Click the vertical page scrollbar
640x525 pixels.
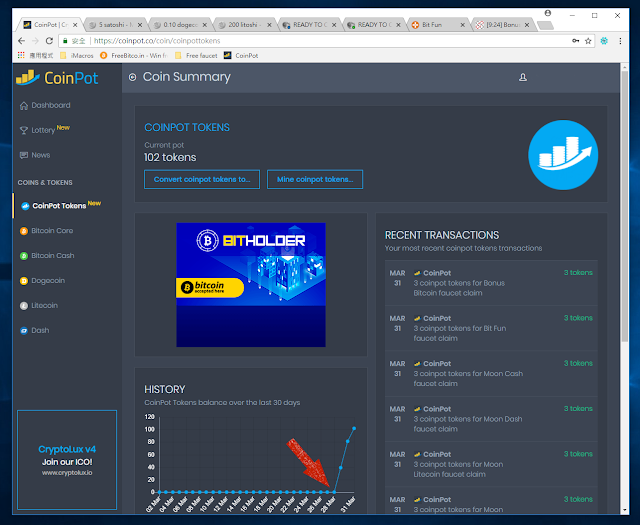(624, 206)
